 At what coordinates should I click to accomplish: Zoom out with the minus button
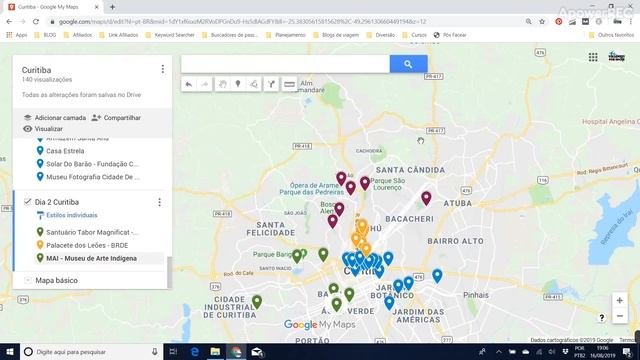(620, 316)
